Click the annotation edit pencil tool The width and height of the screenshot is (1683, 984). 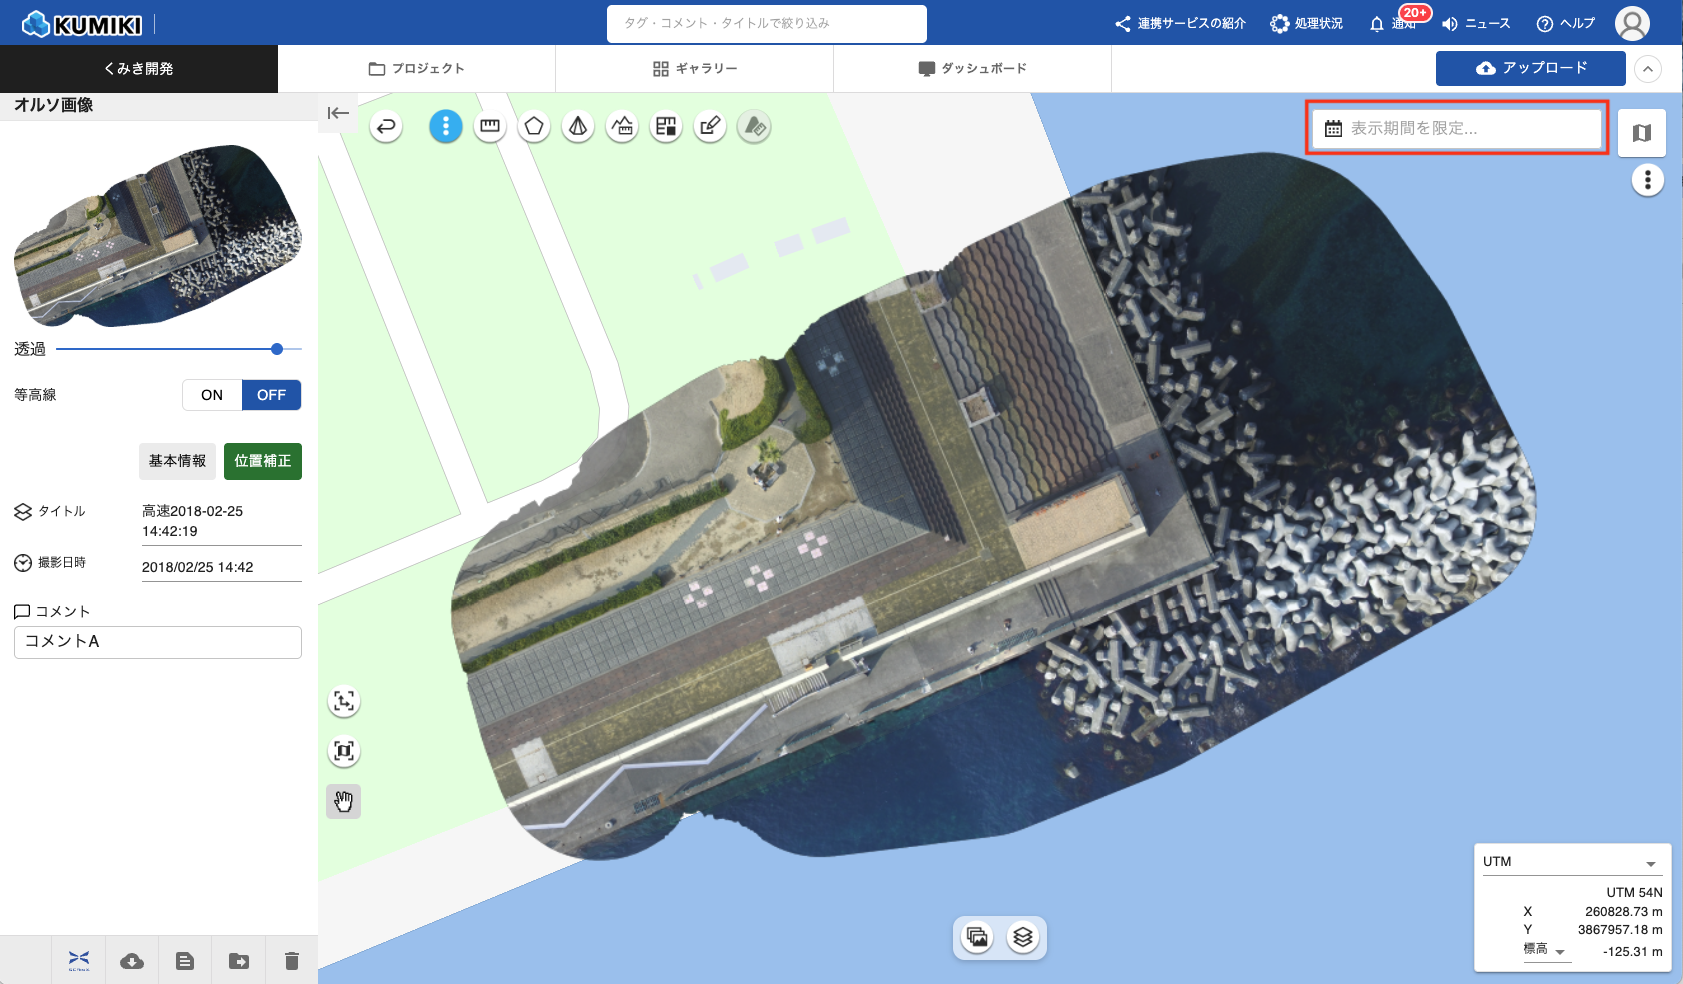(x=710, y=127)
